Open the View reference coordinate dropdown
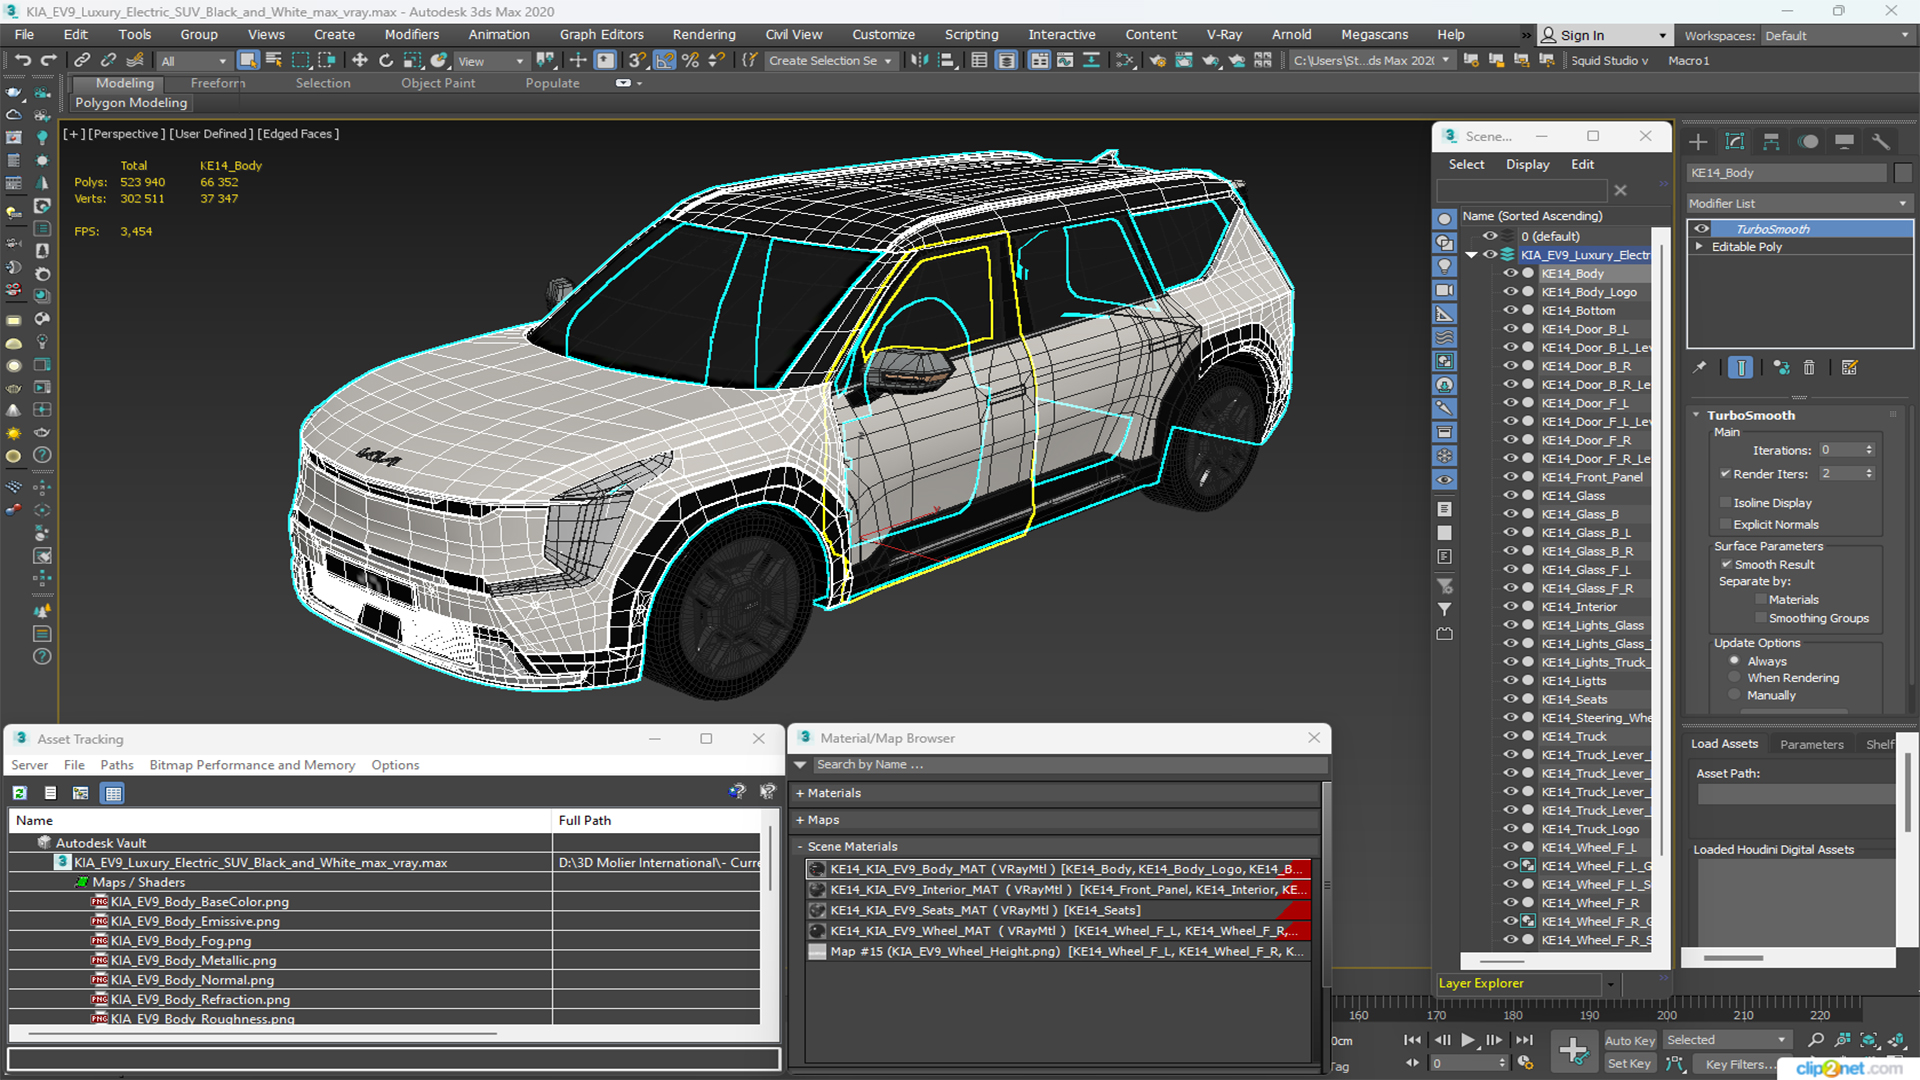Image resolution: width=1920 pixels, height=1080 pixels. pyautogui.click(x=490, y=61)
